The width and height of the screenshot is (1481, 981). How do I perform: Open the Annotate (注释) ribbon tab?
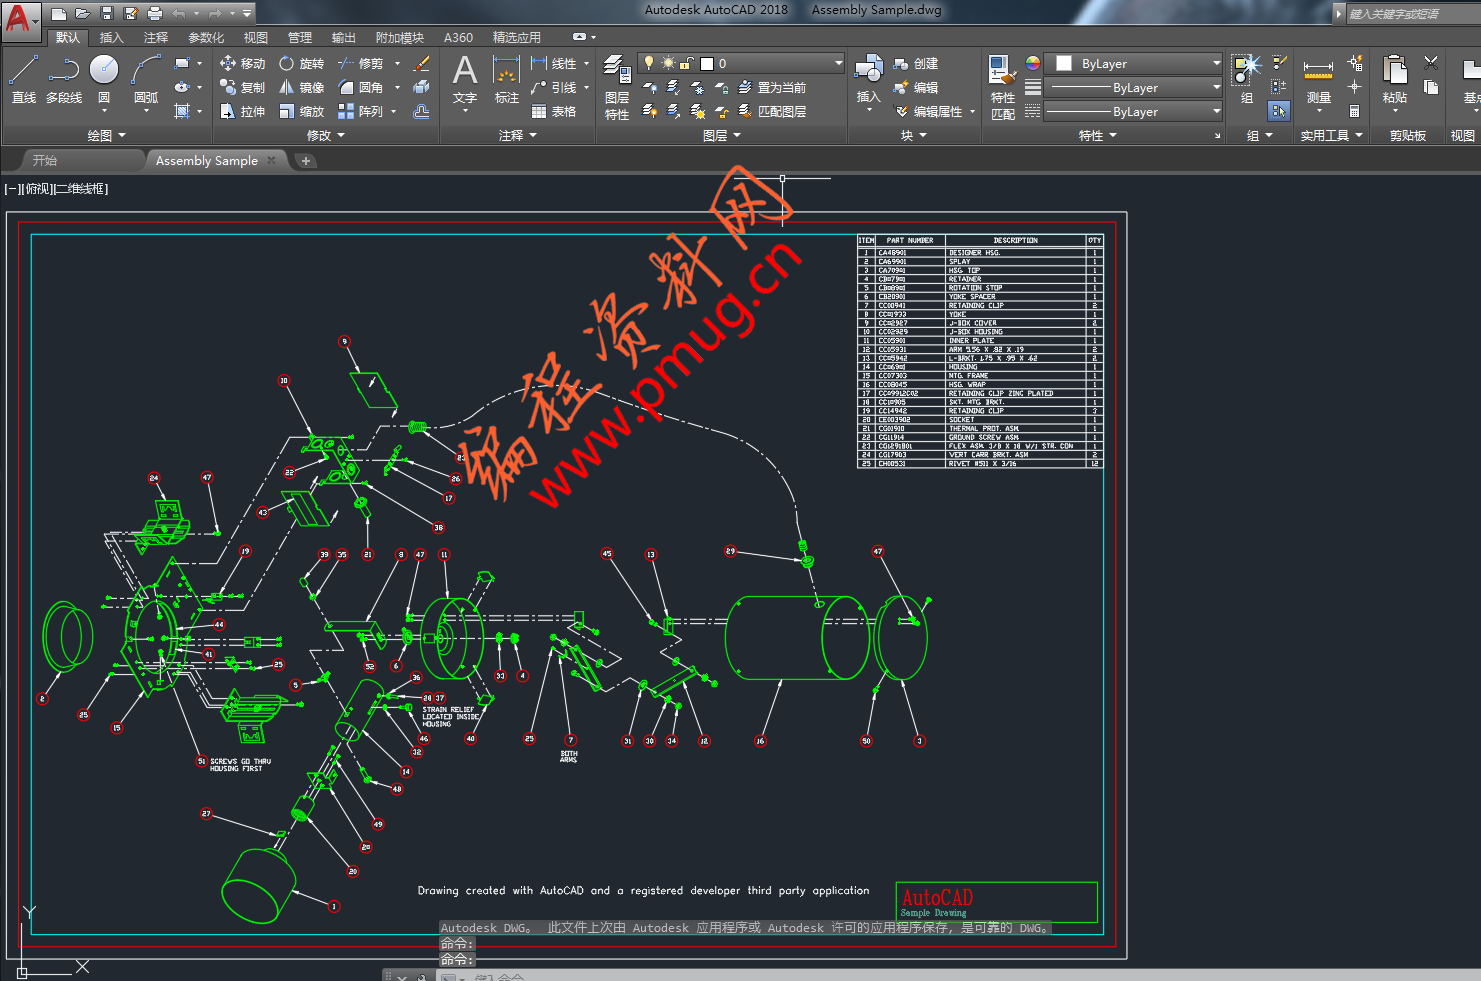pyautogui.click(x=155, y=37)
